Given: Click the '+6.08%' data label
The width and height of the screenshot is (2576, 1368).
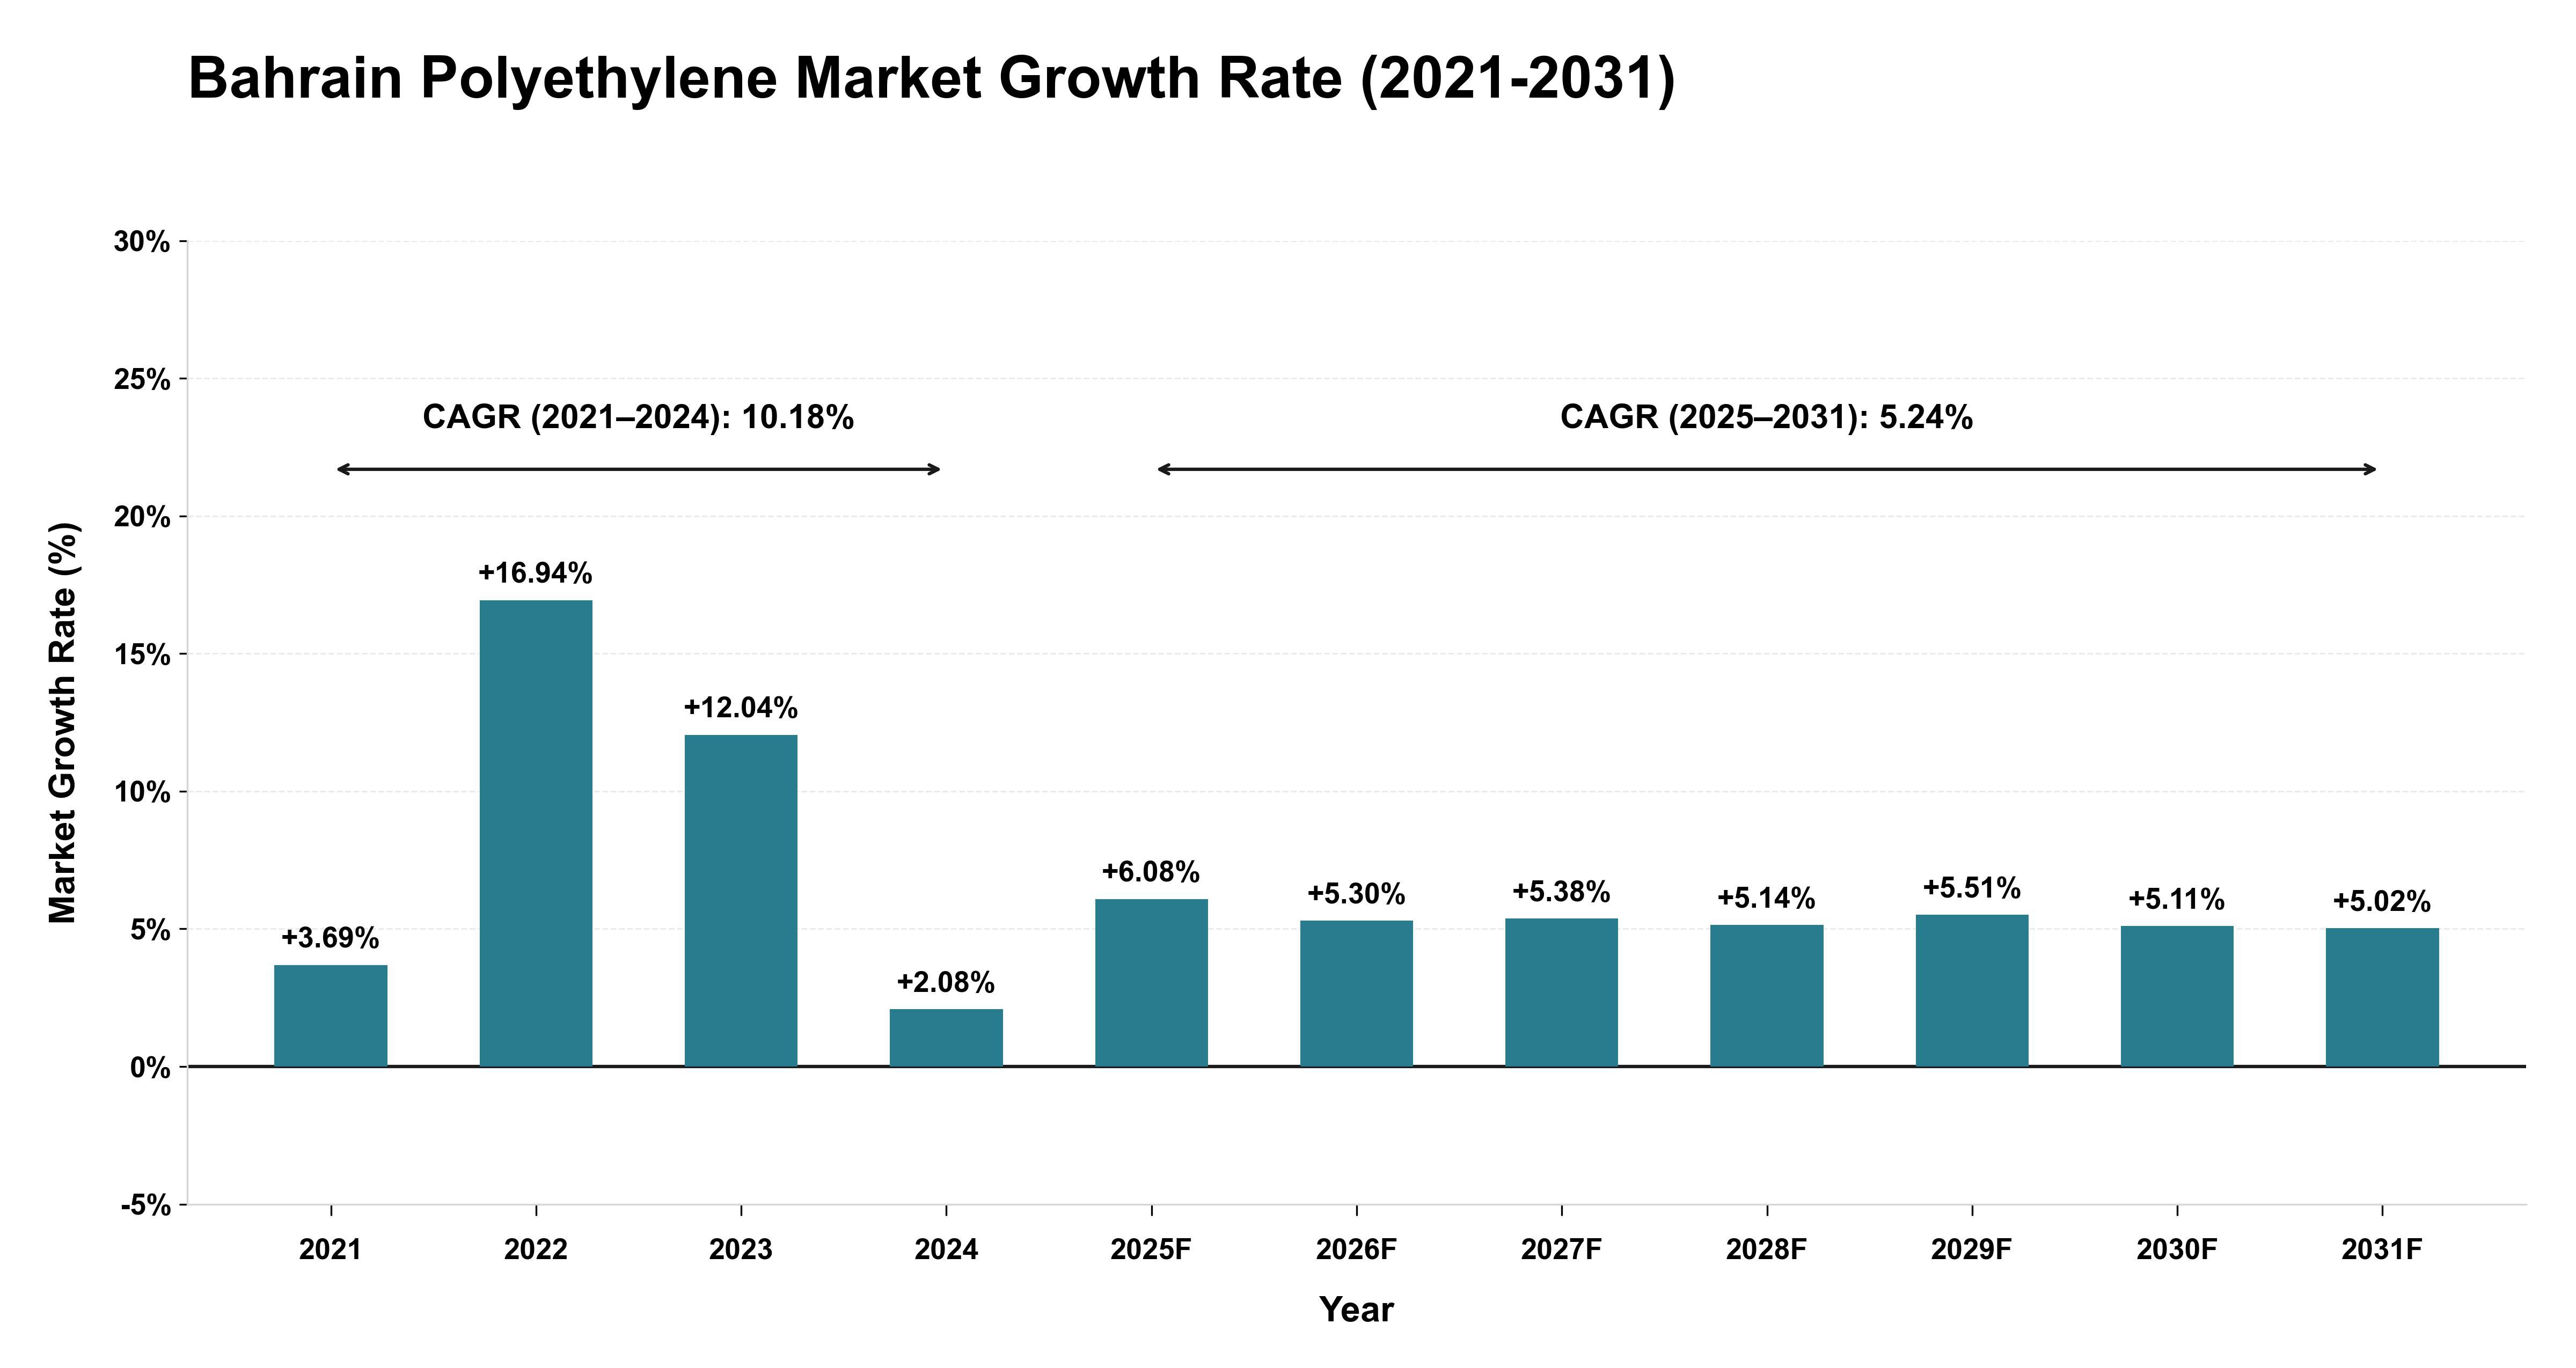Looking at the screenshot, I should pos(1151,872).
